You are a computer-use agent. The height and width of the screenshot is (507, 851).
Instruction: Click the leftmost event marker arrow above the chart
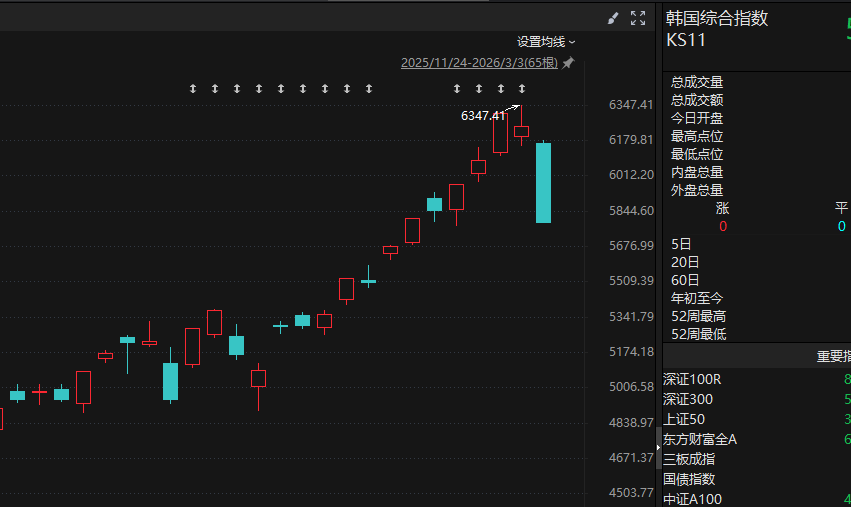click(x=193, y=89)
